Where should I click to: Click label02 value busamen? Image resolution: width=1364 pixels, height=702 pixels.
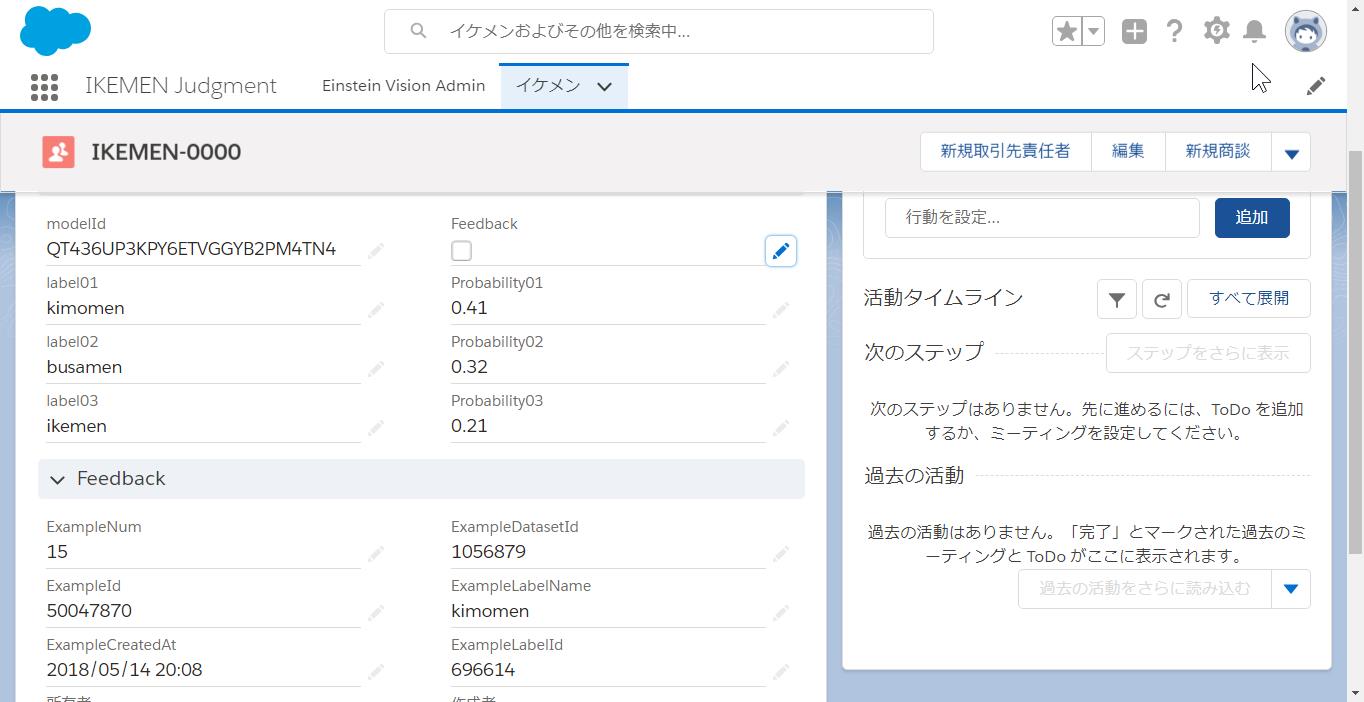(x=84, y=367)
